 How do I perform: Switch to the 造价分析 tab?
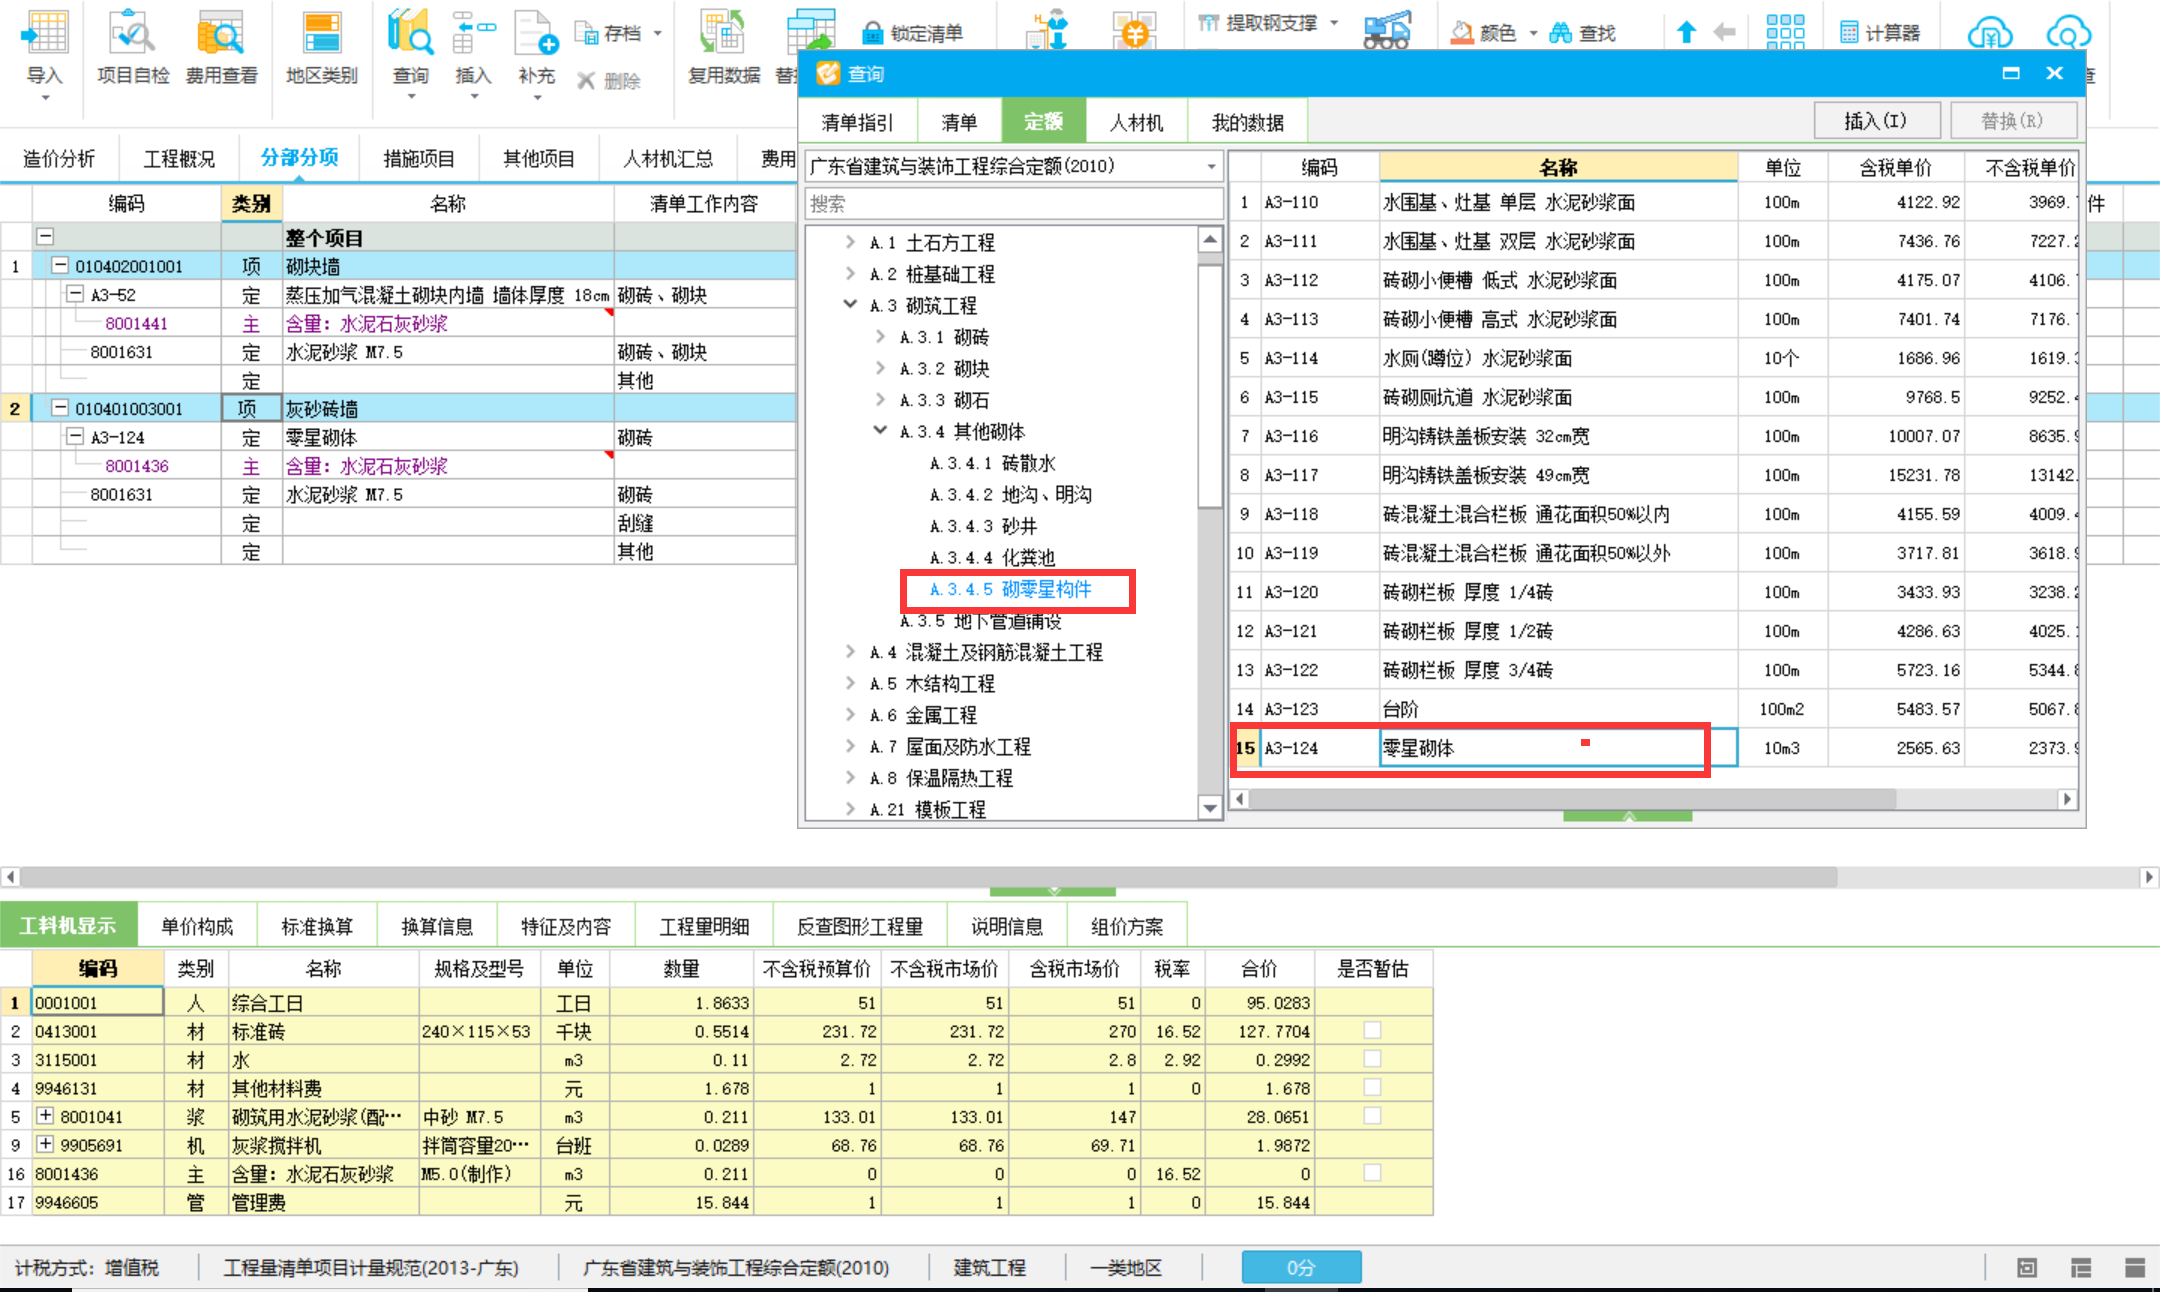[59, 158]
